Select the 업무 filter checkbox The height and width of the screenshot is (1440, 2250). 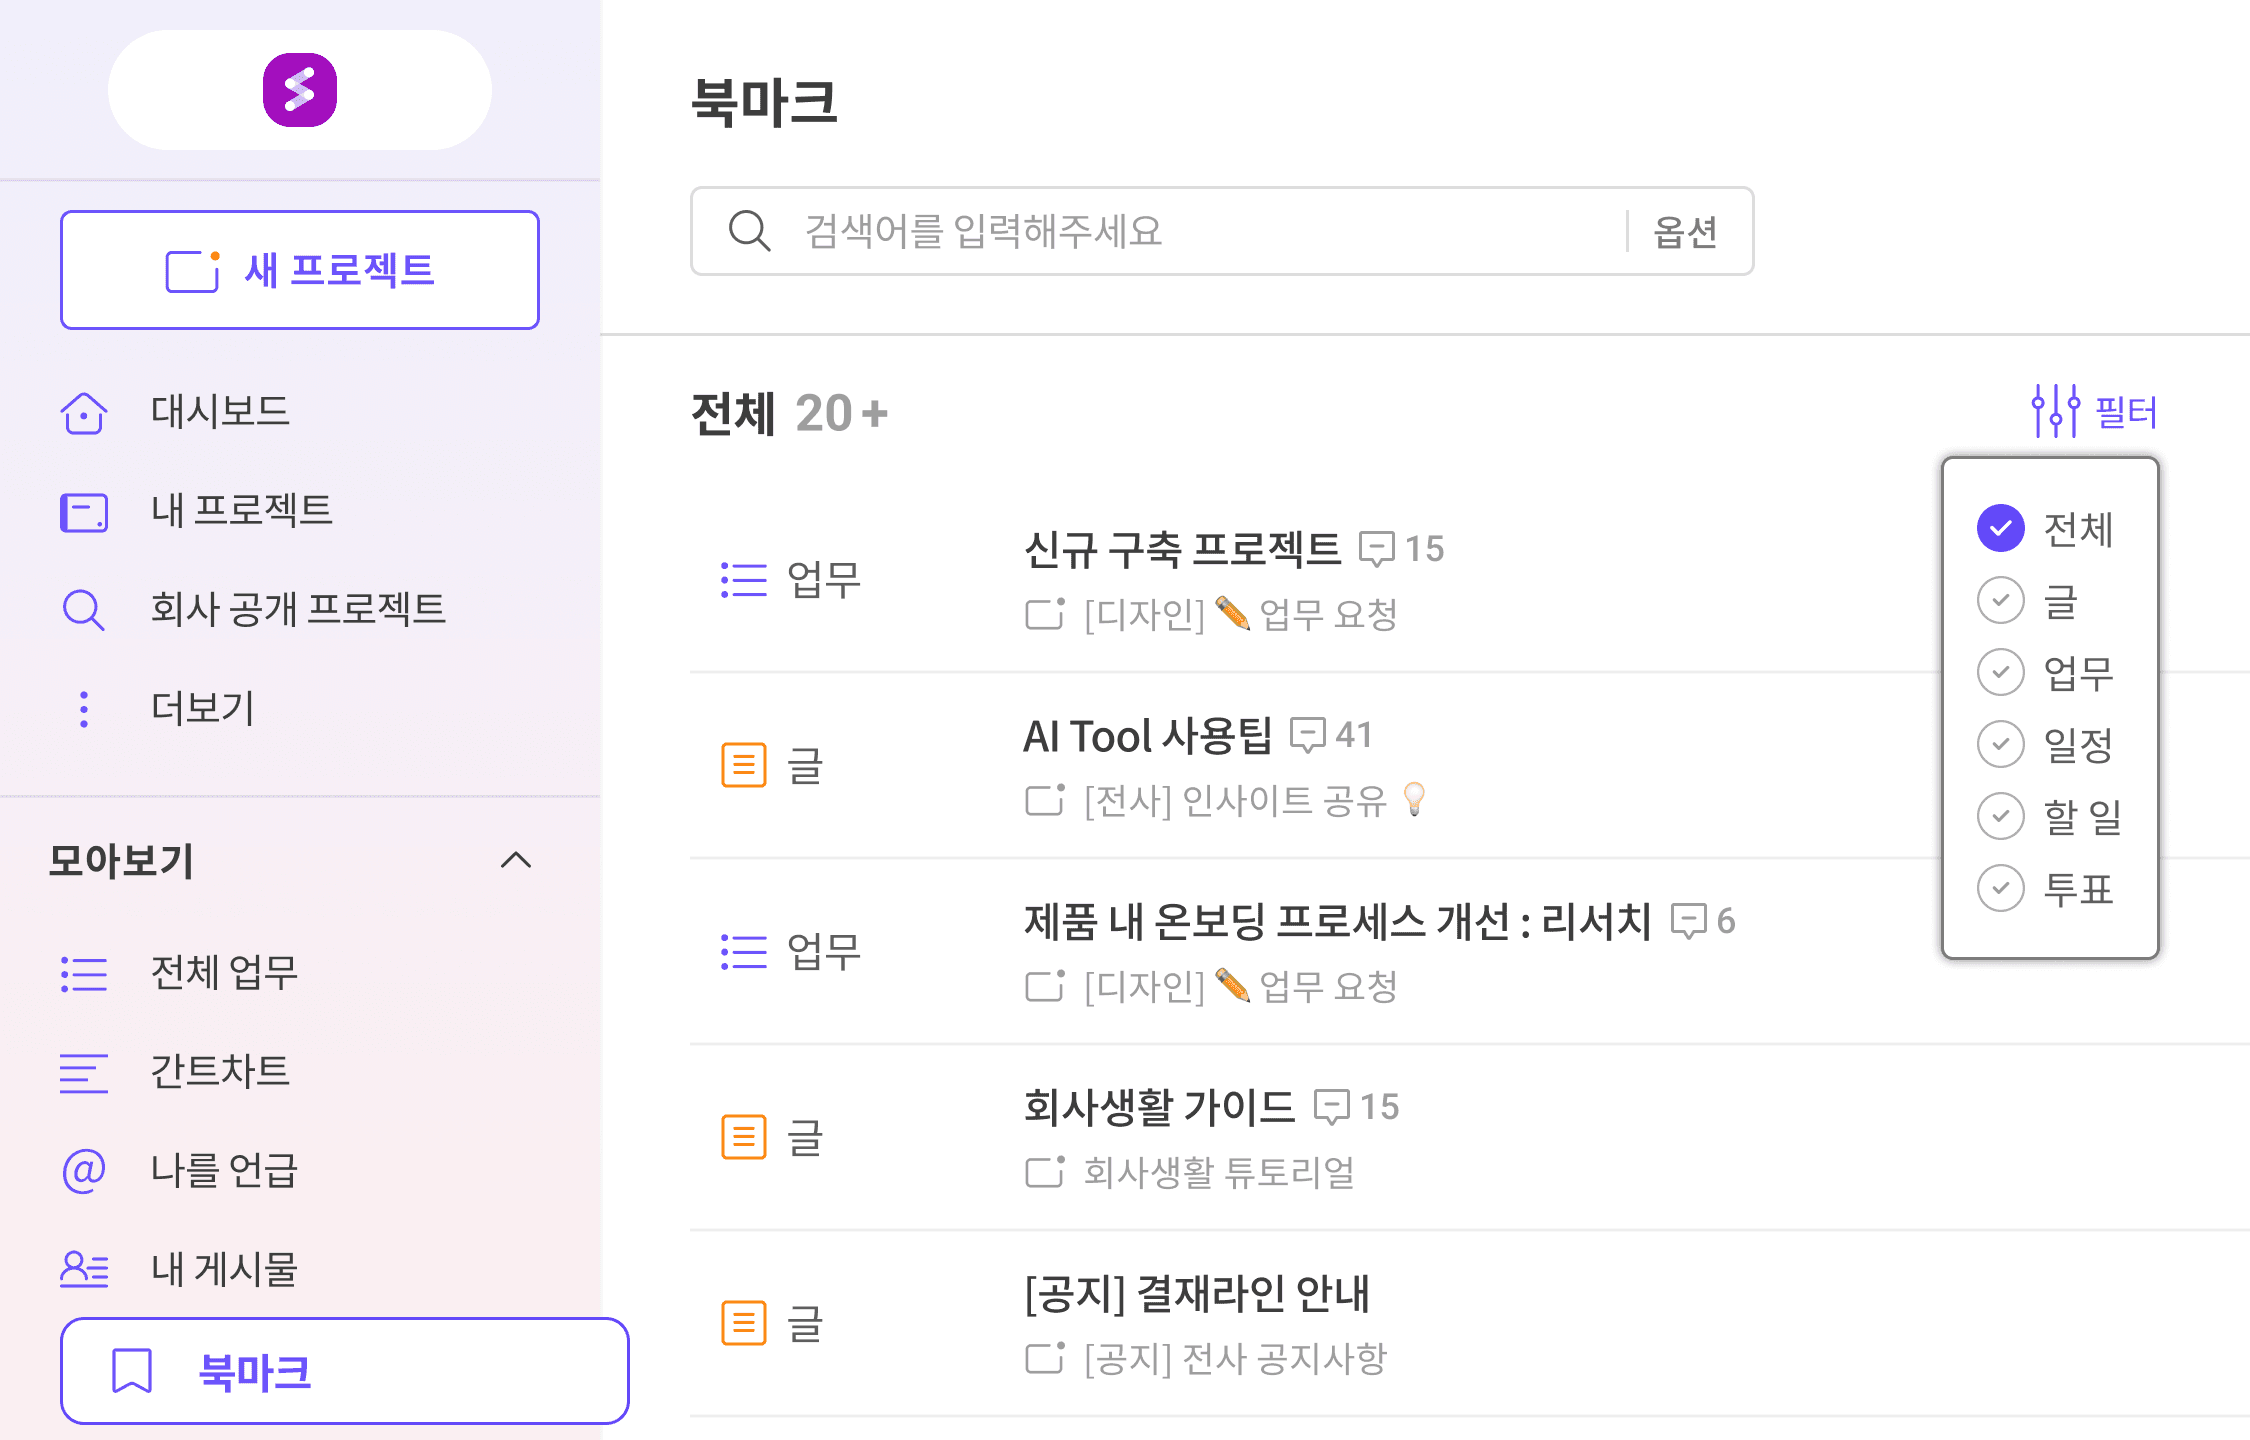tap(2001, 673)
